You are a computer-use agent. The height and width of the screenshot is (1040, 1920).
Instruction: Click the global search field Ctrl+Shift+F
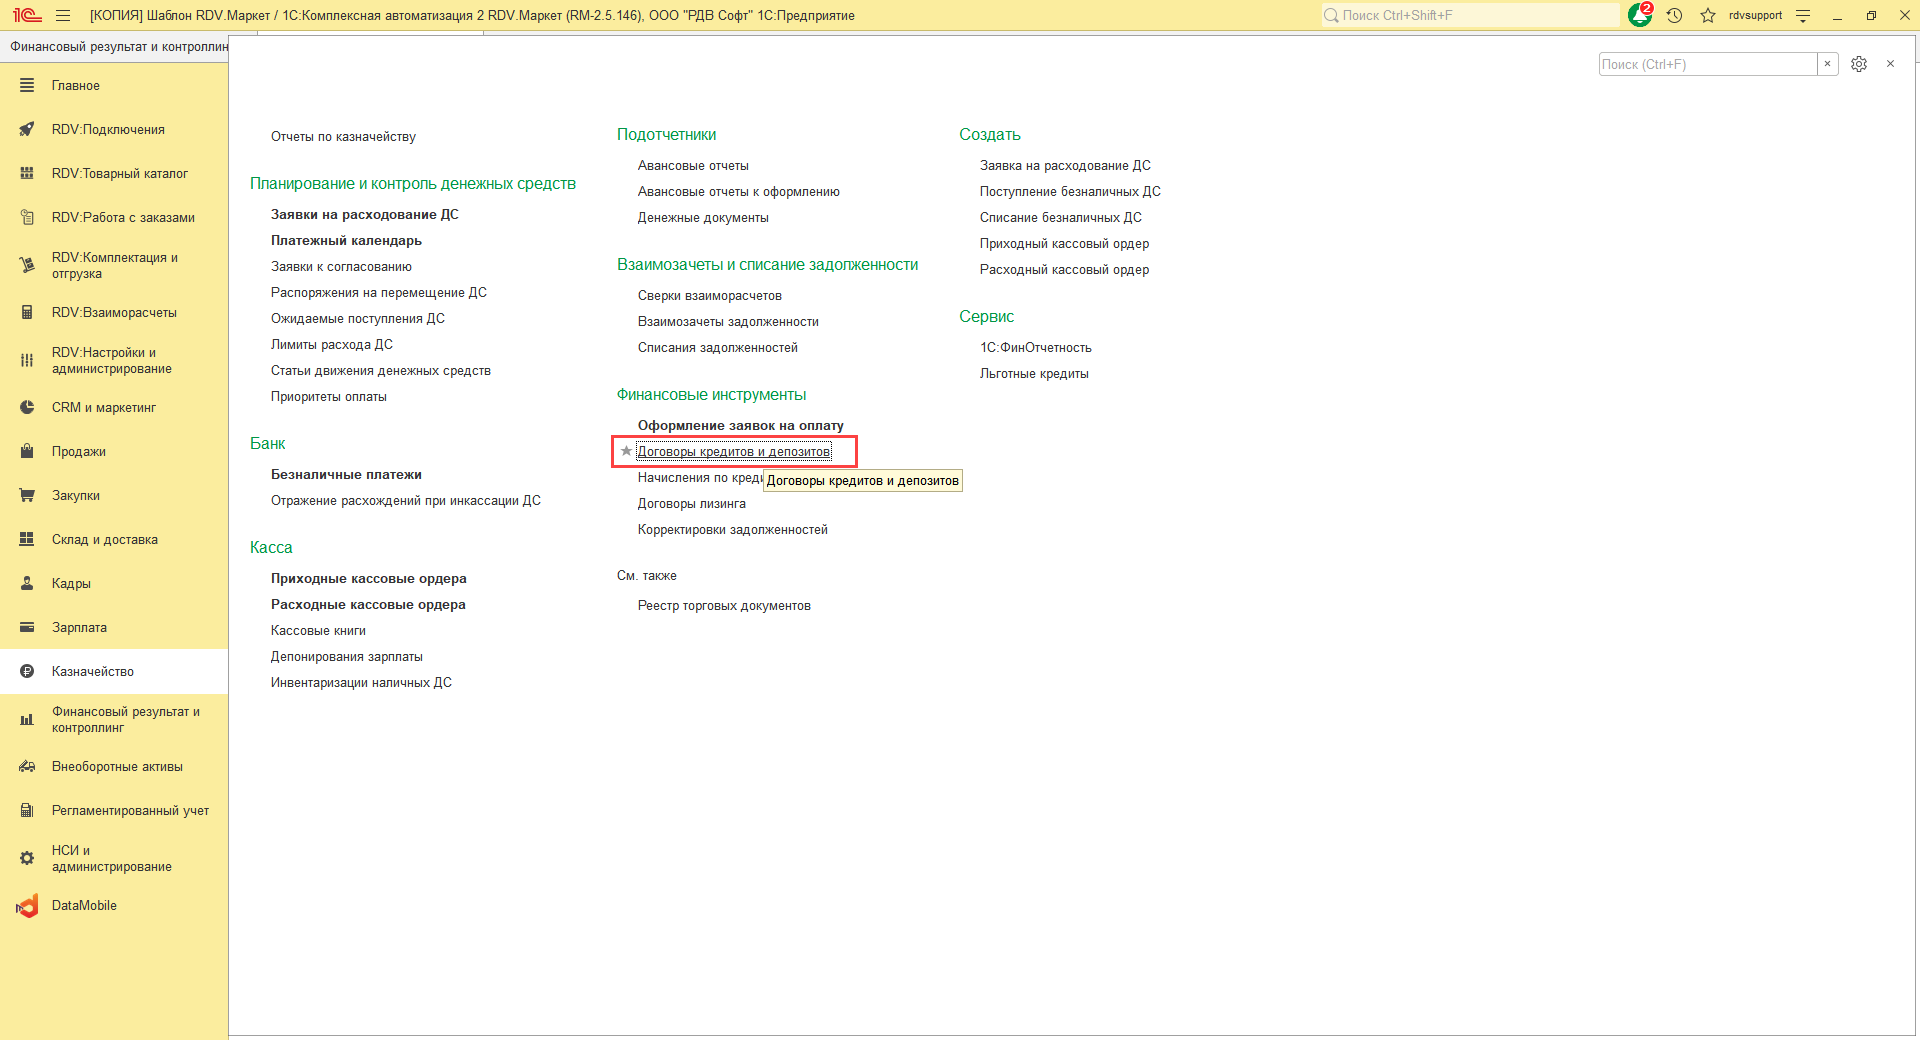coord(1470,15)
